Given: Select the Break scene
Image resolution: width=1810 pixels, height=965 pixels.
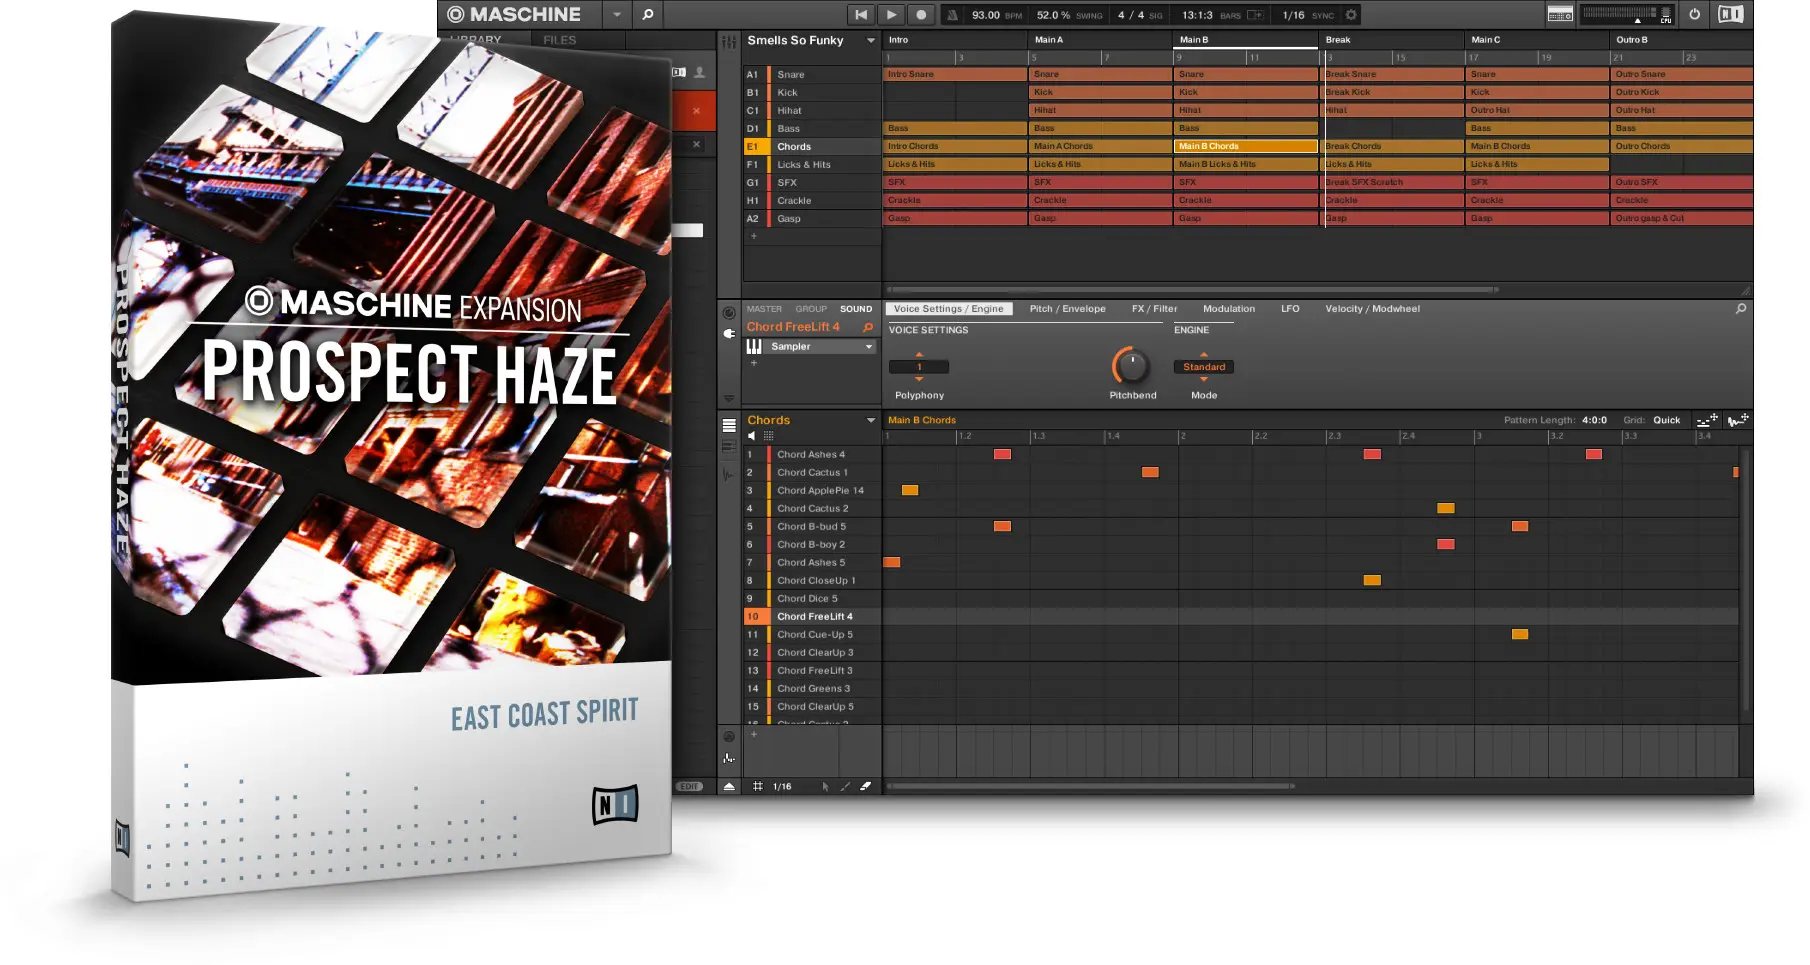Looking at the screenshot, I should click(1393, 40).
